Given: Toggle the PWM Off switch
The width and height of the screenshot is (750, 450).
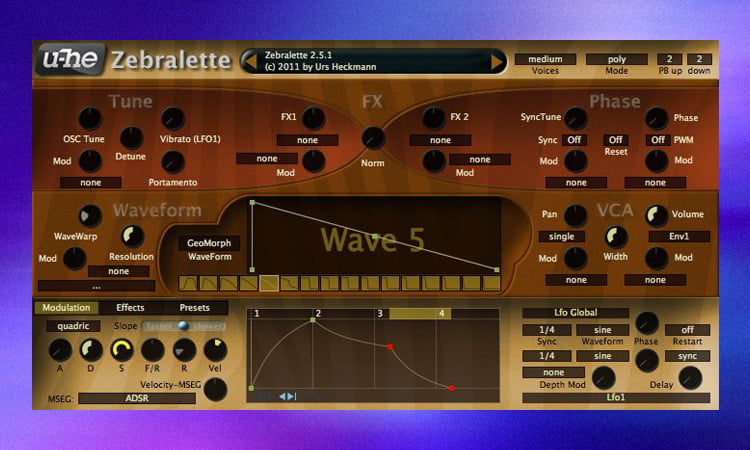Looking at the screenshot, I should point(656,140).
